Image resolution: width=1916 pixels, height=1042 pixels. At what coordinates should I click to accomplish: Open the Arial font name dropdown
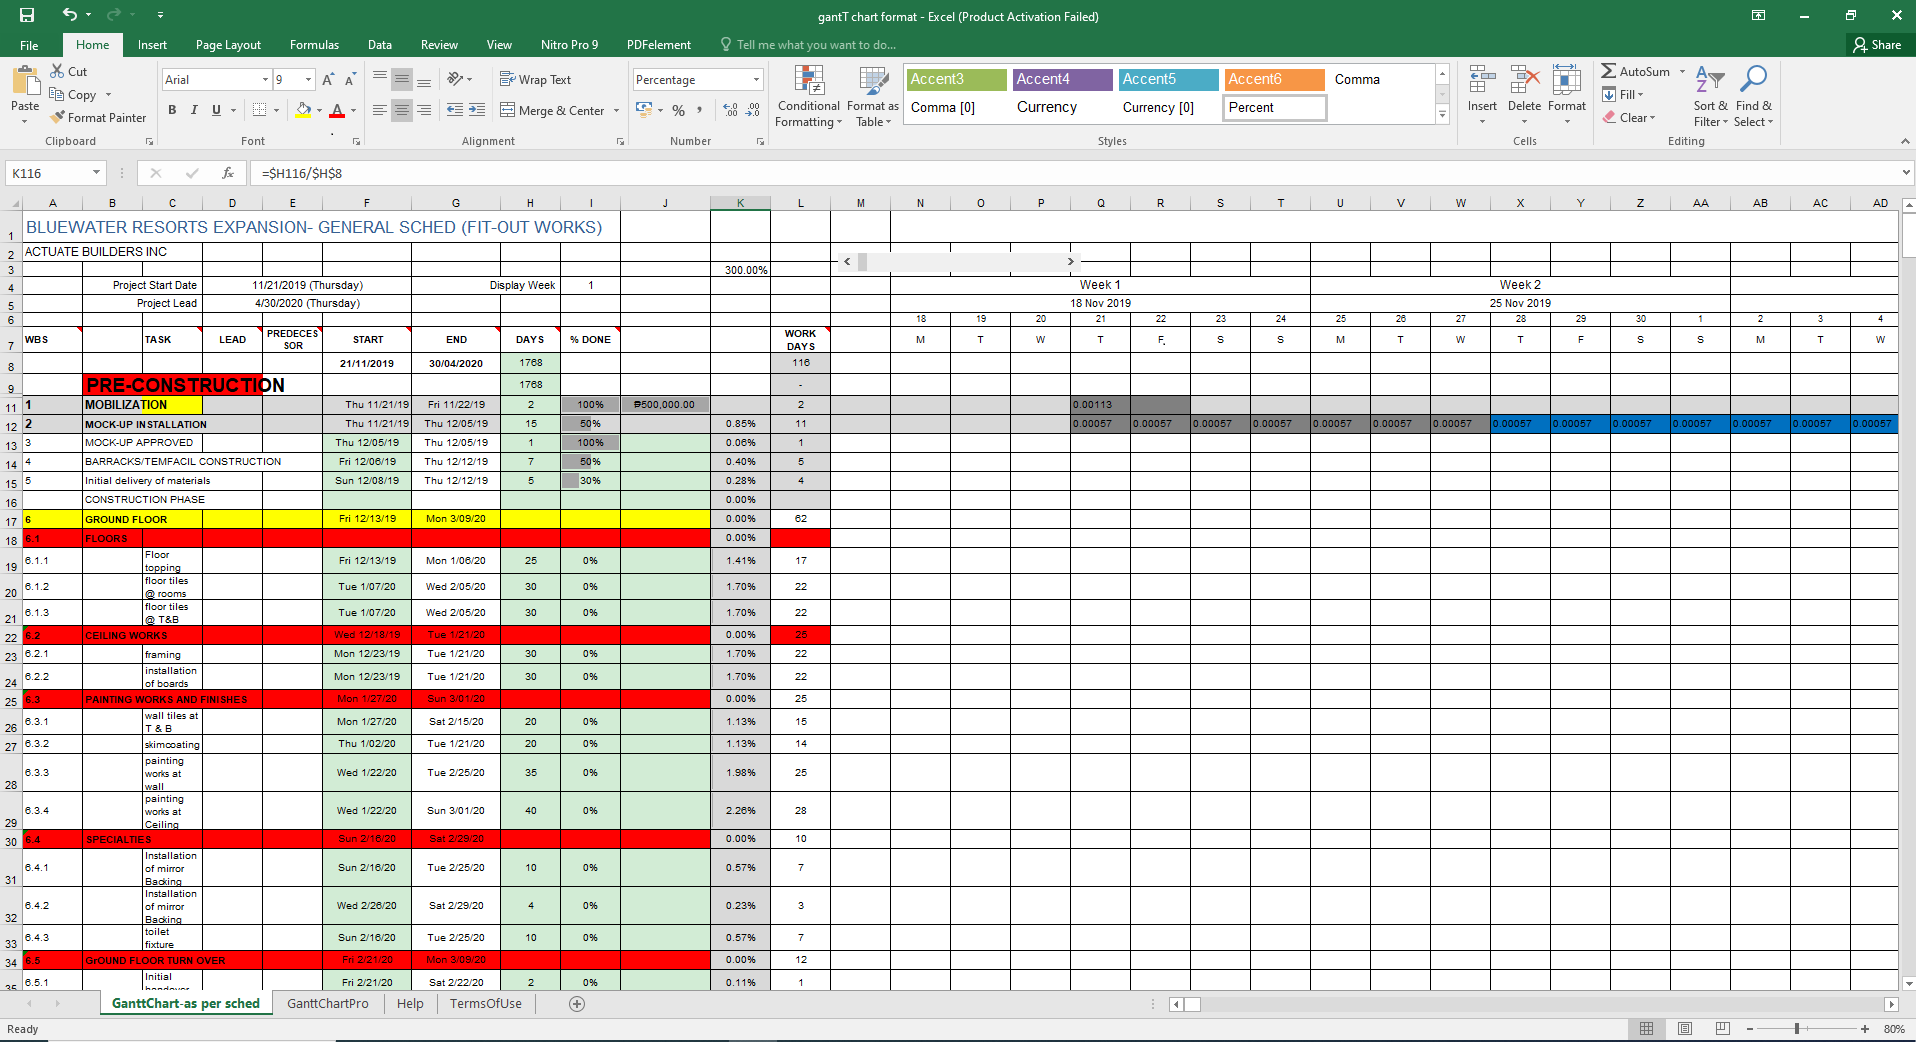[265, 80]
